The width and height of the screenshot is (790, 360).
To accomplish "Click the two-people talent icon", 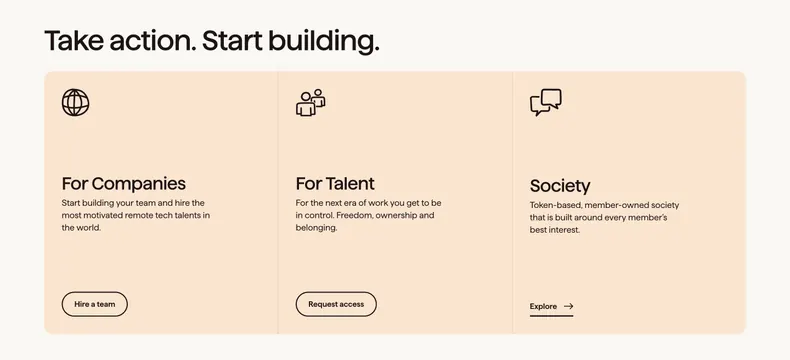I will click(310, 103).
